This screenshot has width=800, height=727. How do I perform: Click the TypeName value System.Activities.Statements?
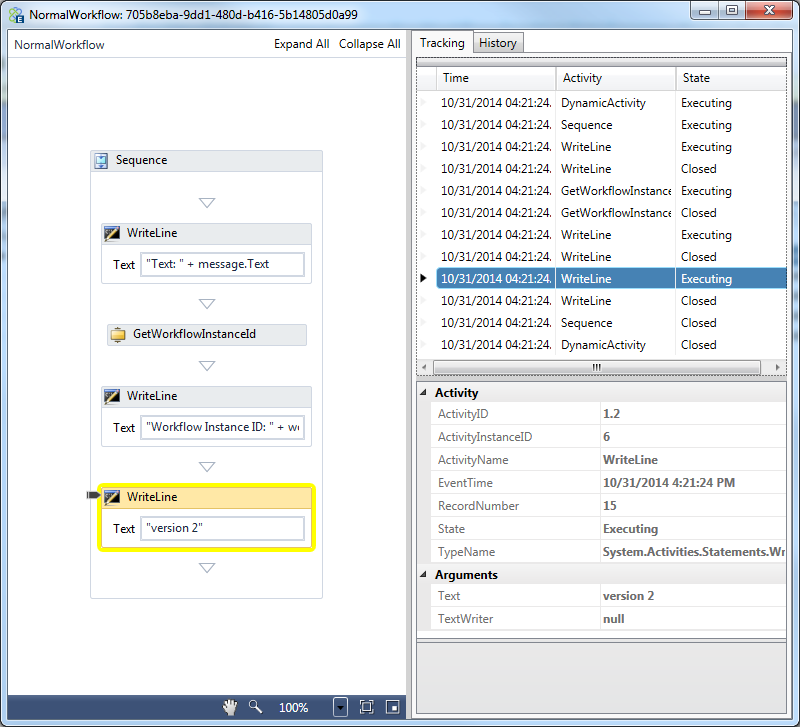pos(694,551)
